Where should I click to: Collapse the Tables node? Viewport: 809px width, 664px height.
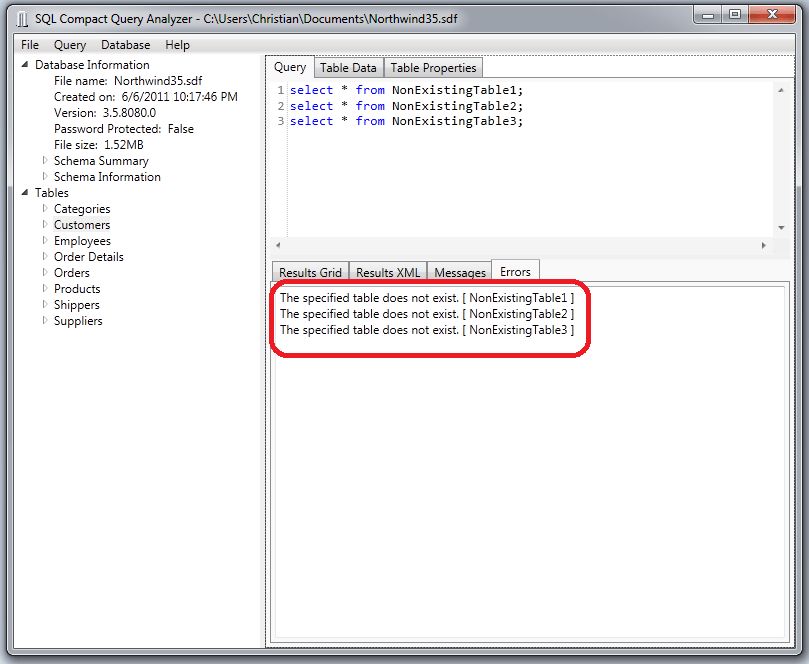tap(25, 192)
